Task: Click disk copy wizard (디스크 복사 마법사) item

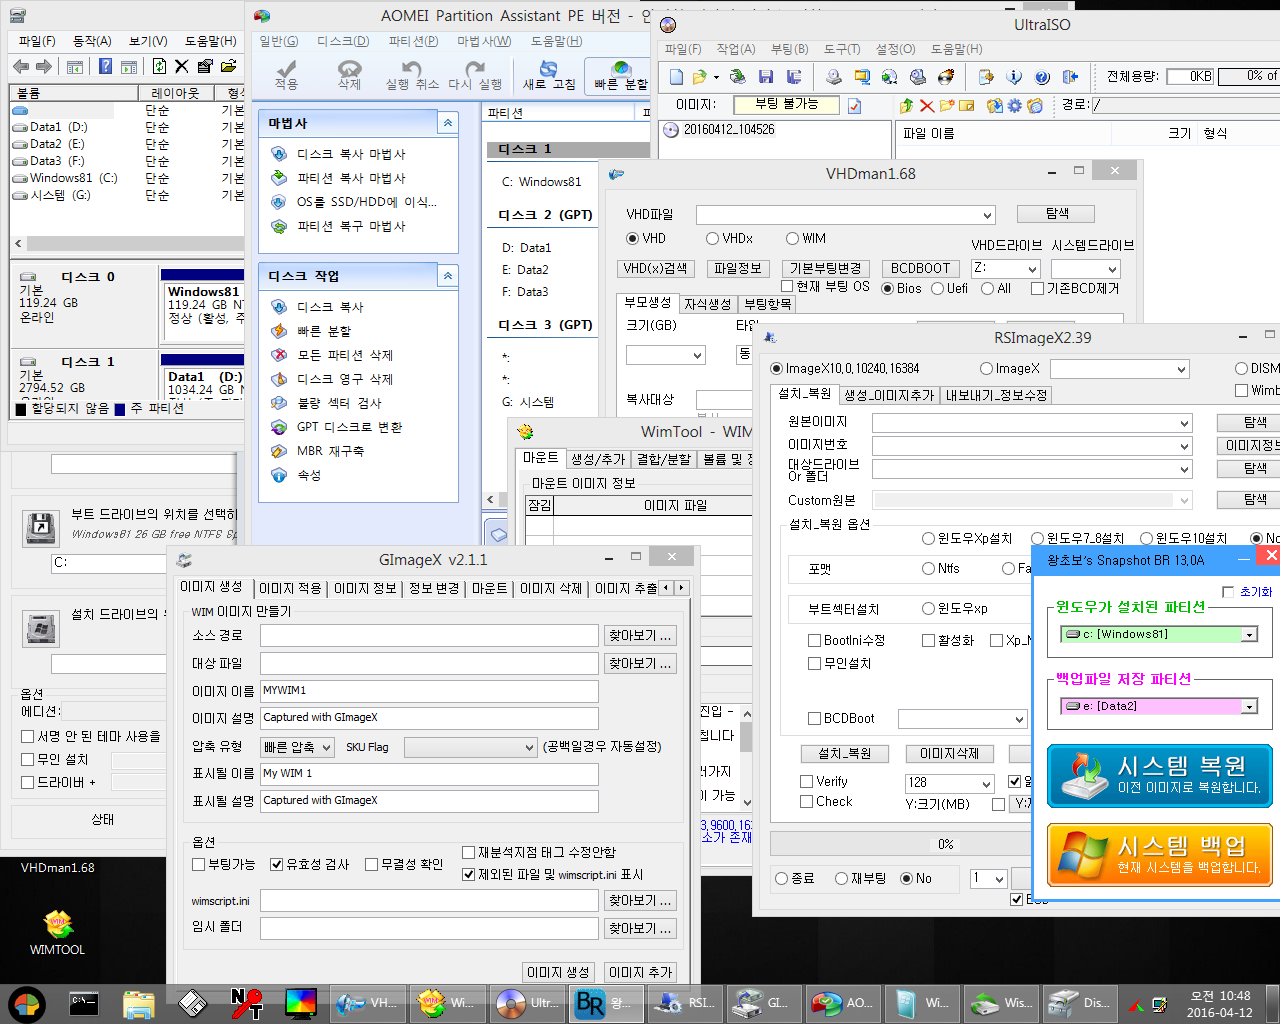Action: 351,154
